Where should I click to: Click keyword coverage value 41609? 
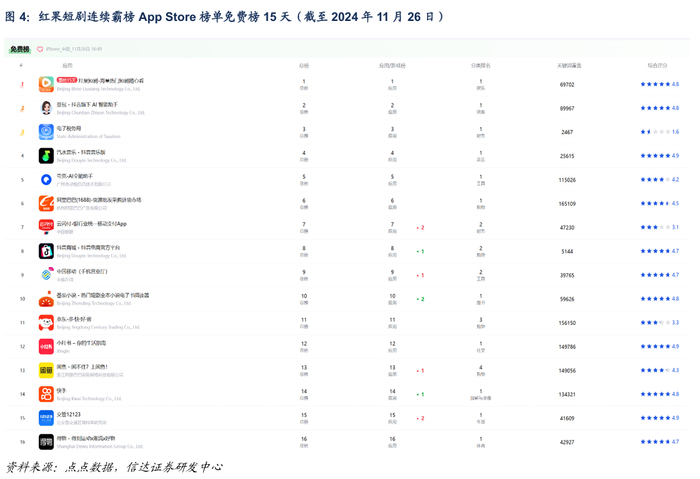pyautogui.click(x=567, y=418)
